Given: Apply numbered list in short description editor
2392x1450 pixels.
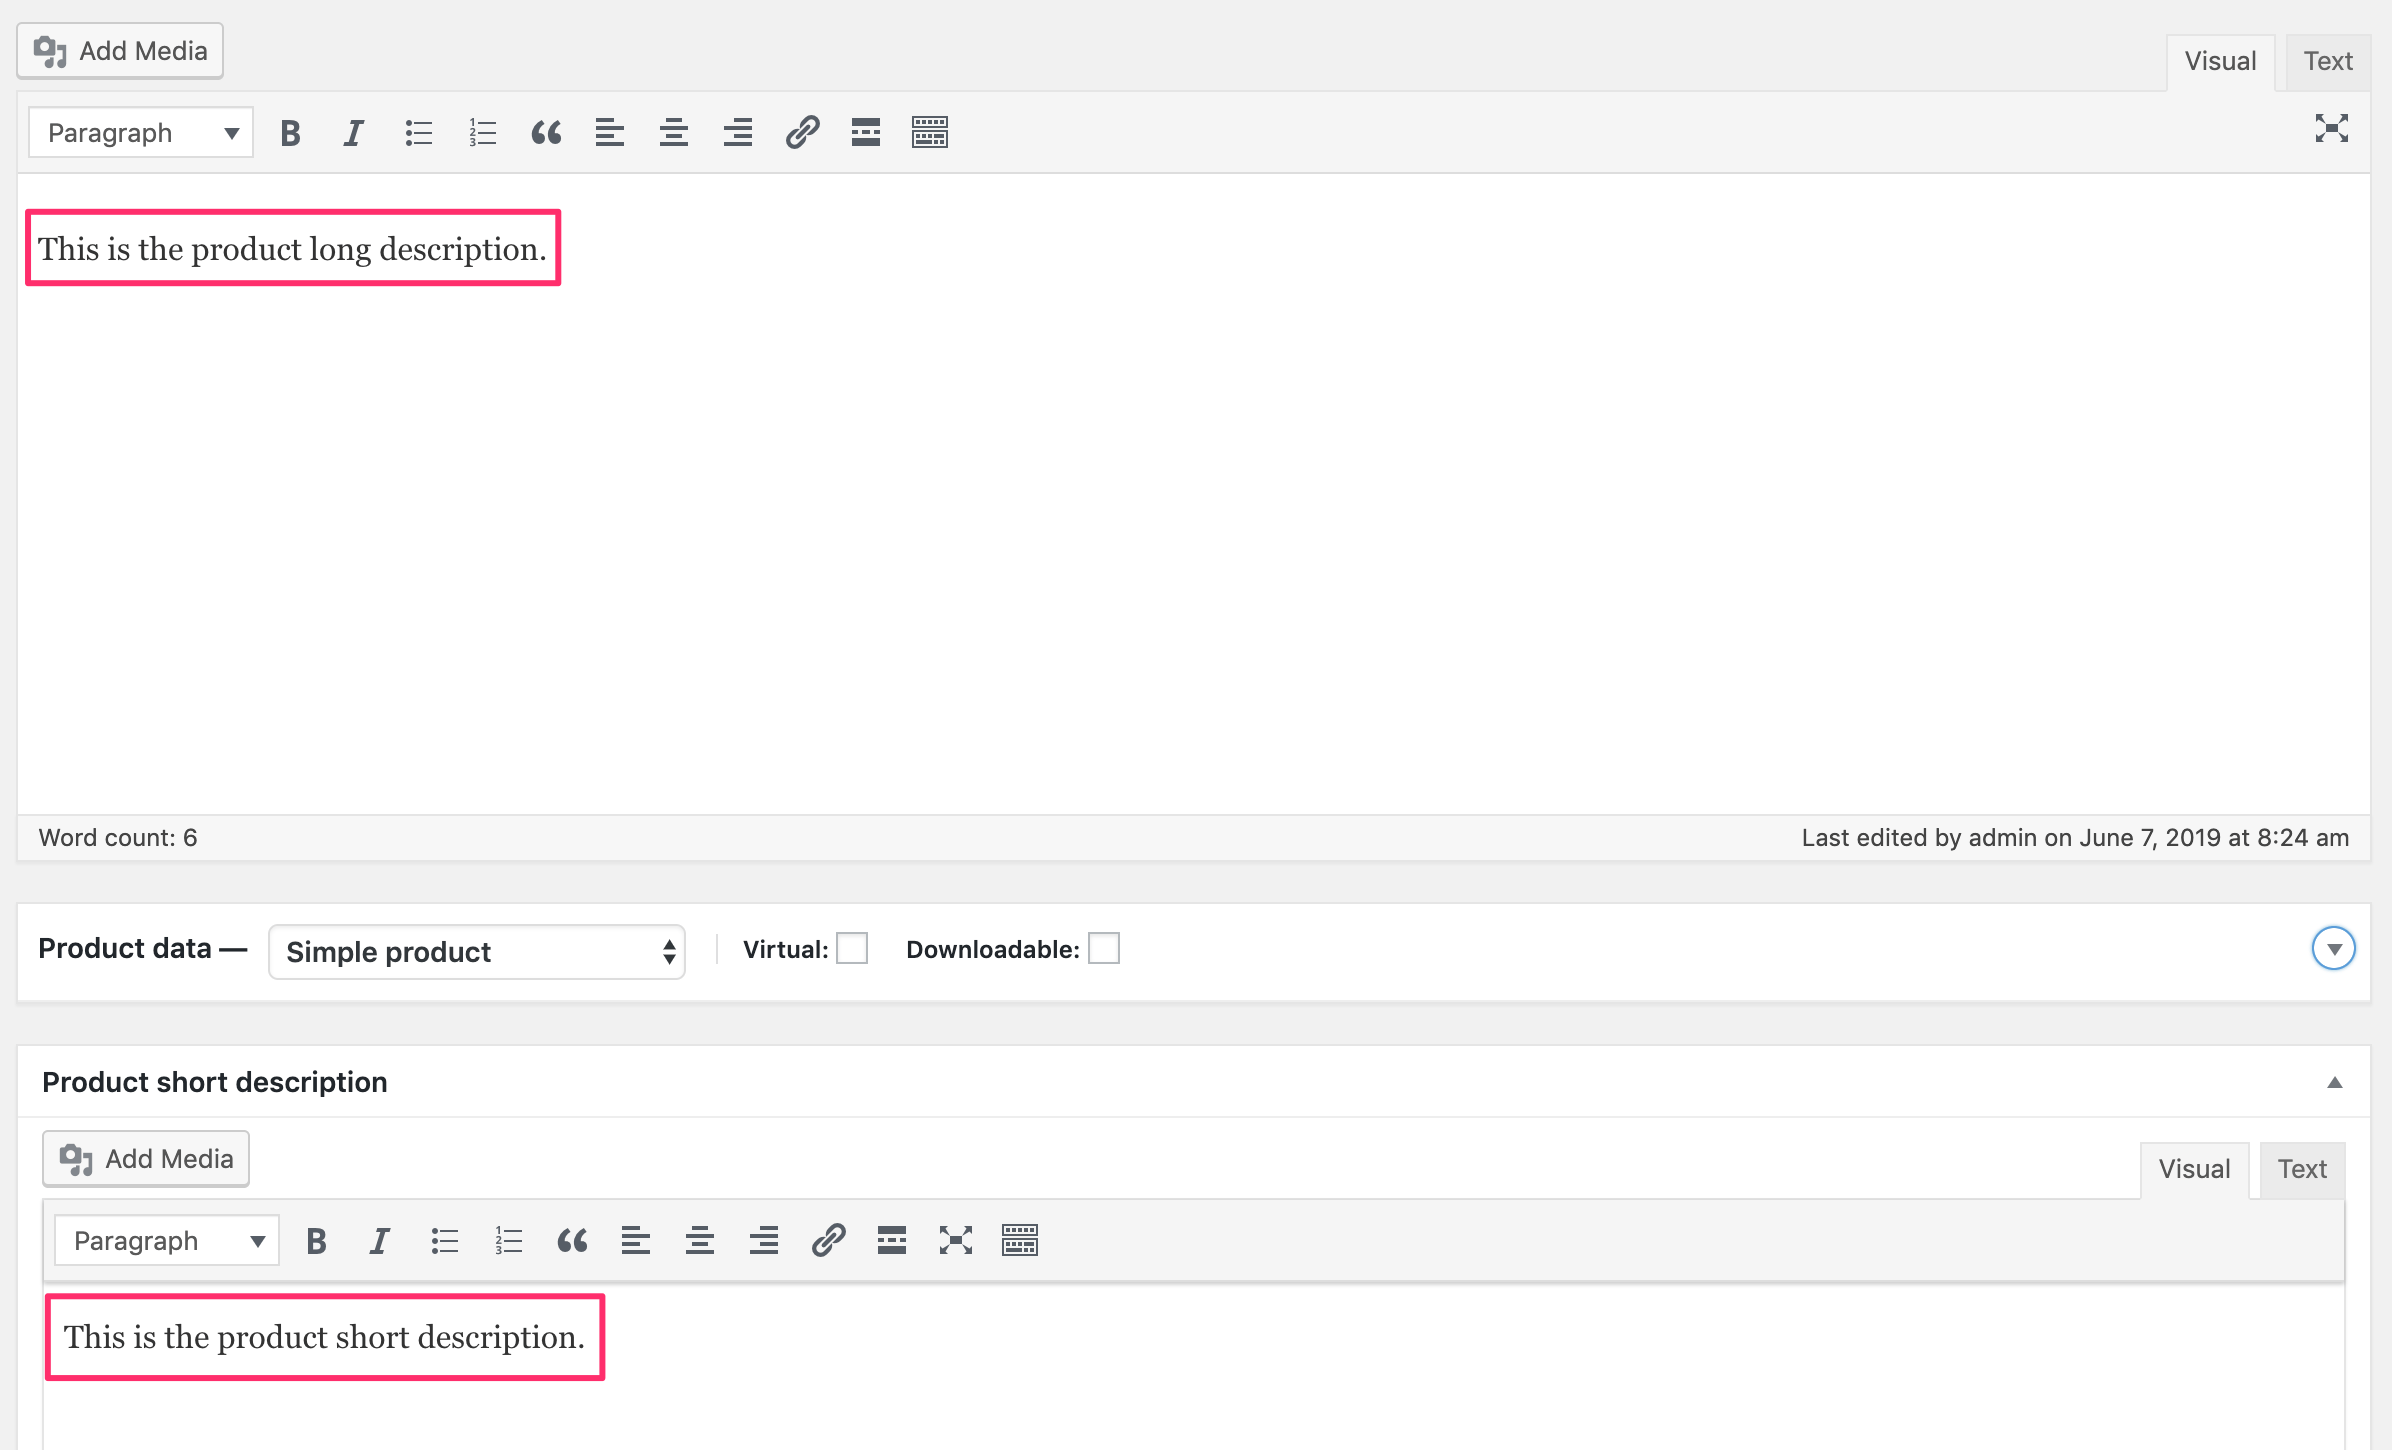Looking at the screenshot, I should (508, 1241).
